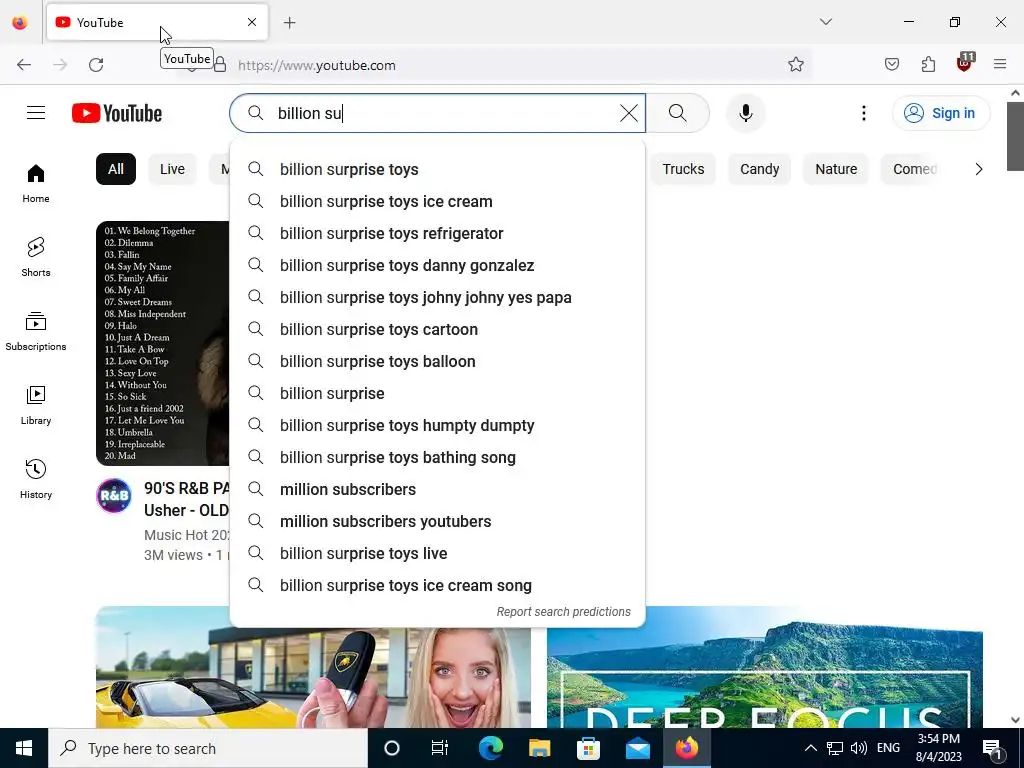Open Firefox application hamburger menu
The height and width of the screenshot is (768, 1024).
pos(1000,65)
